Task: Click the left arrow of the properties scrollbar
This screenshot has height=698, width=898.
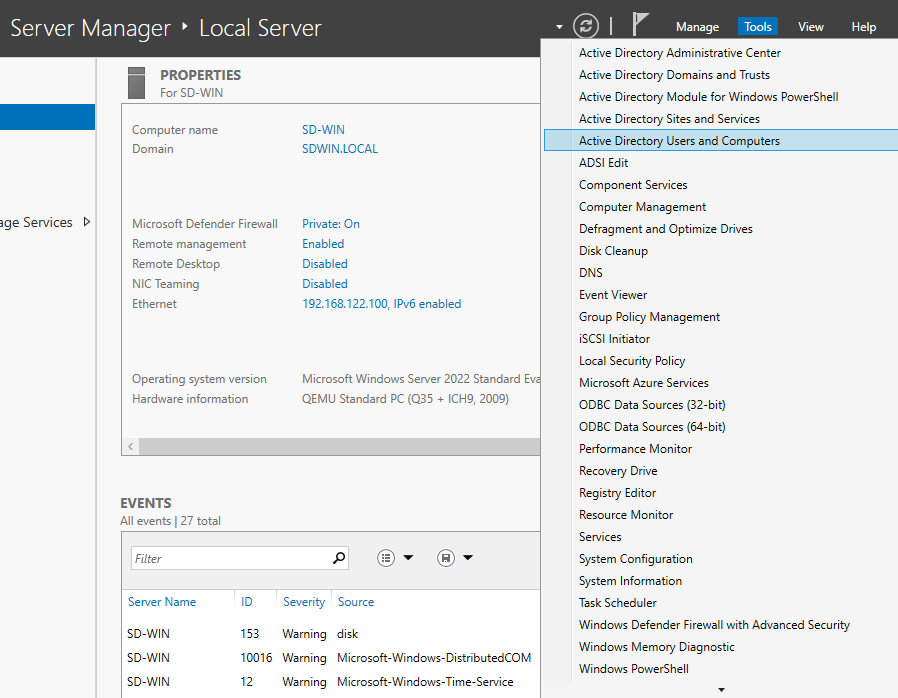Action: tap(131, 447)
